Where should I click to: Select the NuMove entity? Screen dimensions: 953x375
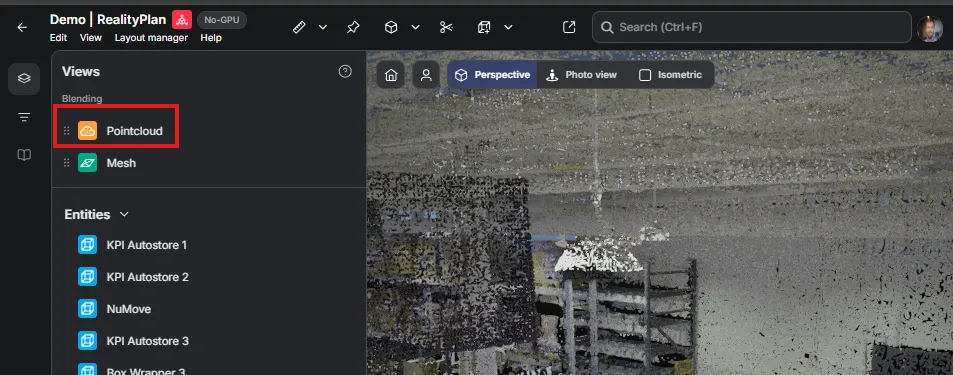129,309
